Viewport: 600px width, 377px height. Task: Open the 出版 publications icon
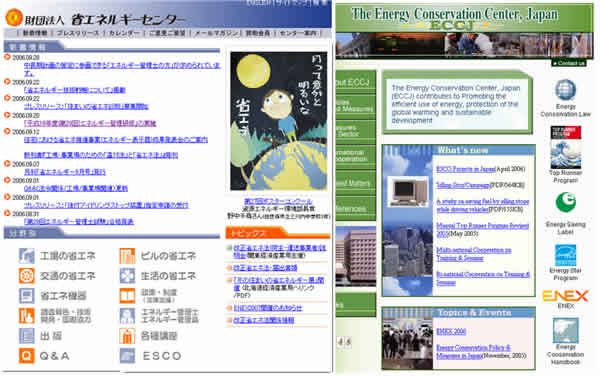[x=26, y=336]
